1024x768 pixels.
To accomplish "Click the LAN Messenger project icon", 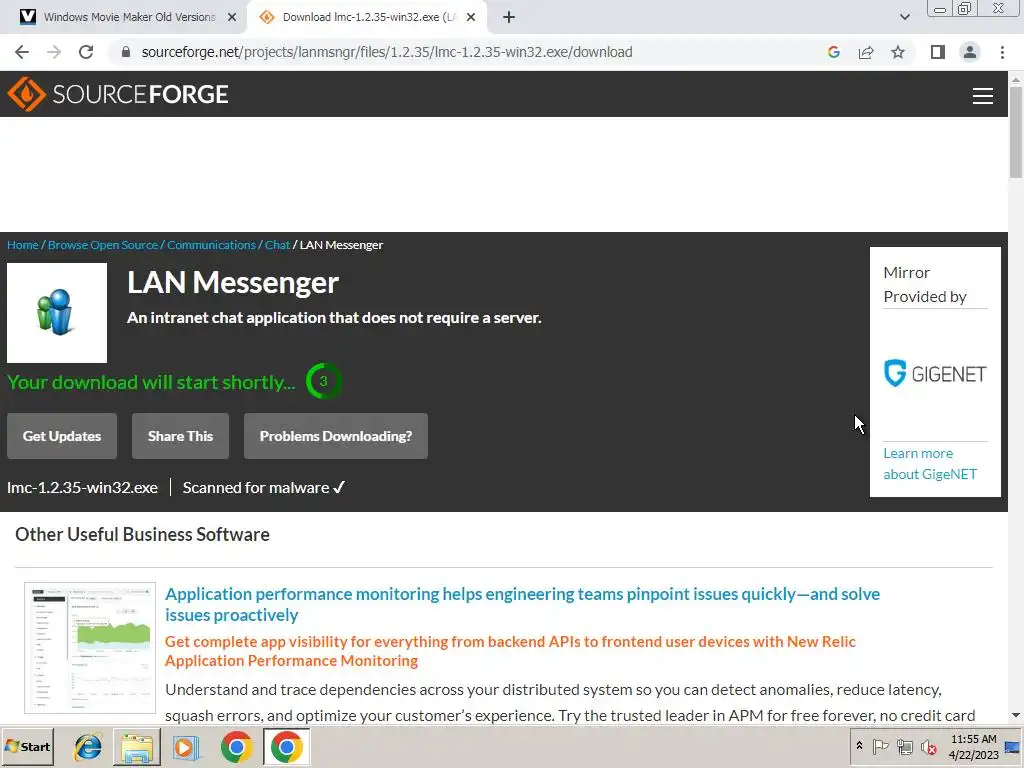I will [57, 313].
